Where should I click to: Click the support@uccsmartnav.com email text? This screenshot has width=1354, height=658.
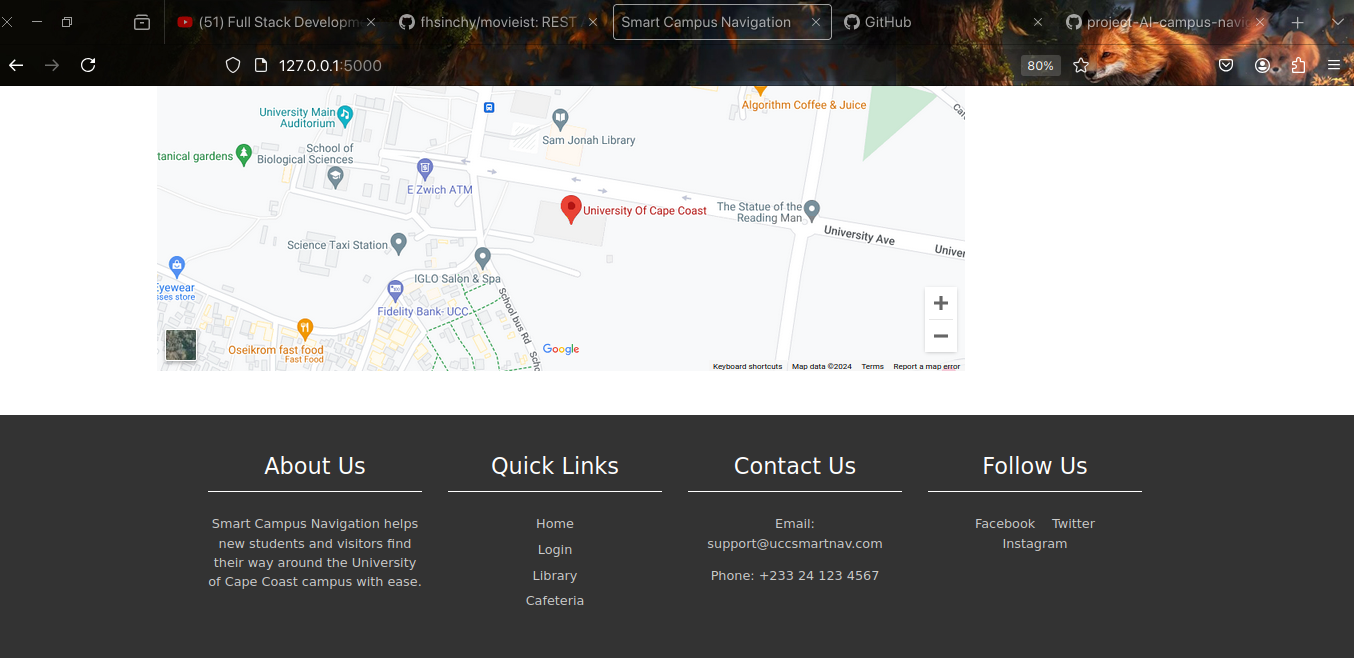coord(795,544)
